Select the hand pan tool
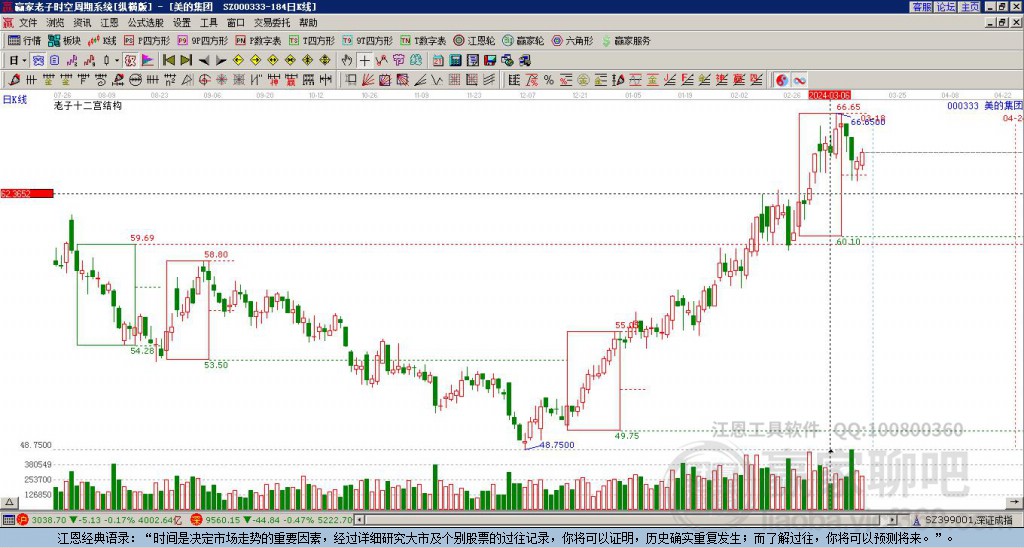Viewport: 1024px width, 548px height. [x=347, y=60]
